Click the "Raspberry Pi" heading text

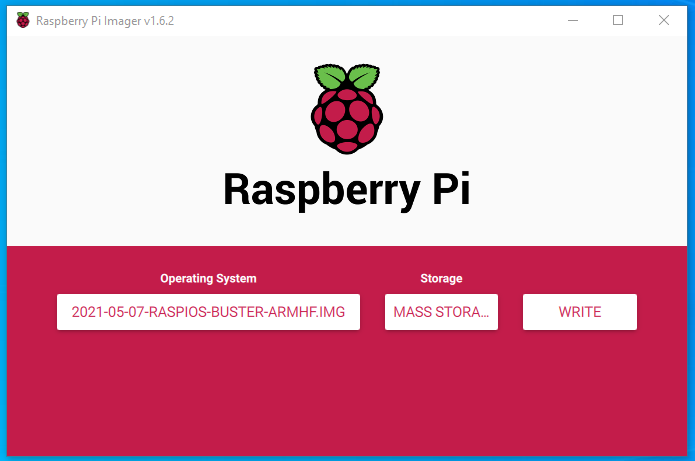[347, 190]
